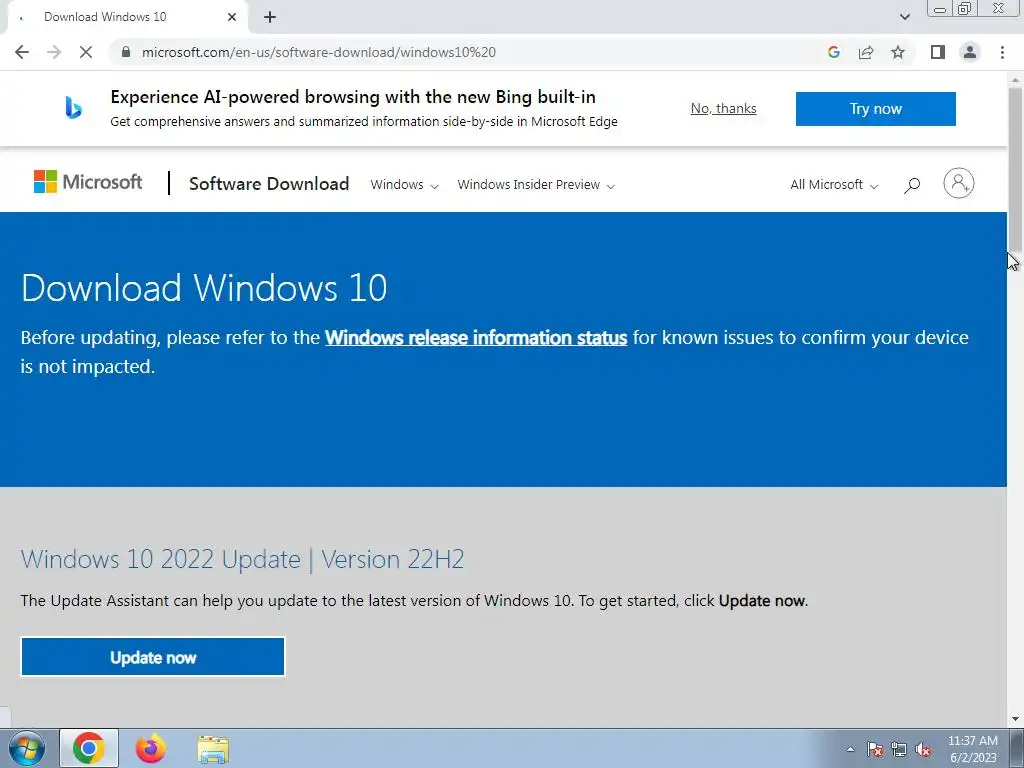Show hidden tray icons
This screenshot has width=1024, height=768.
(x=850, y=750)
